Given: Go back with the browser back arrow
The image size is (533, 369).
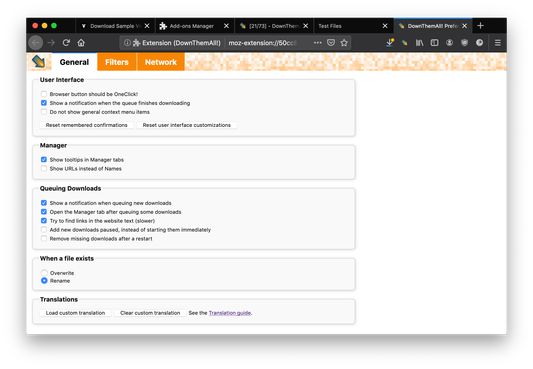Looking at the screenshot, I should (x=36, y=43).
